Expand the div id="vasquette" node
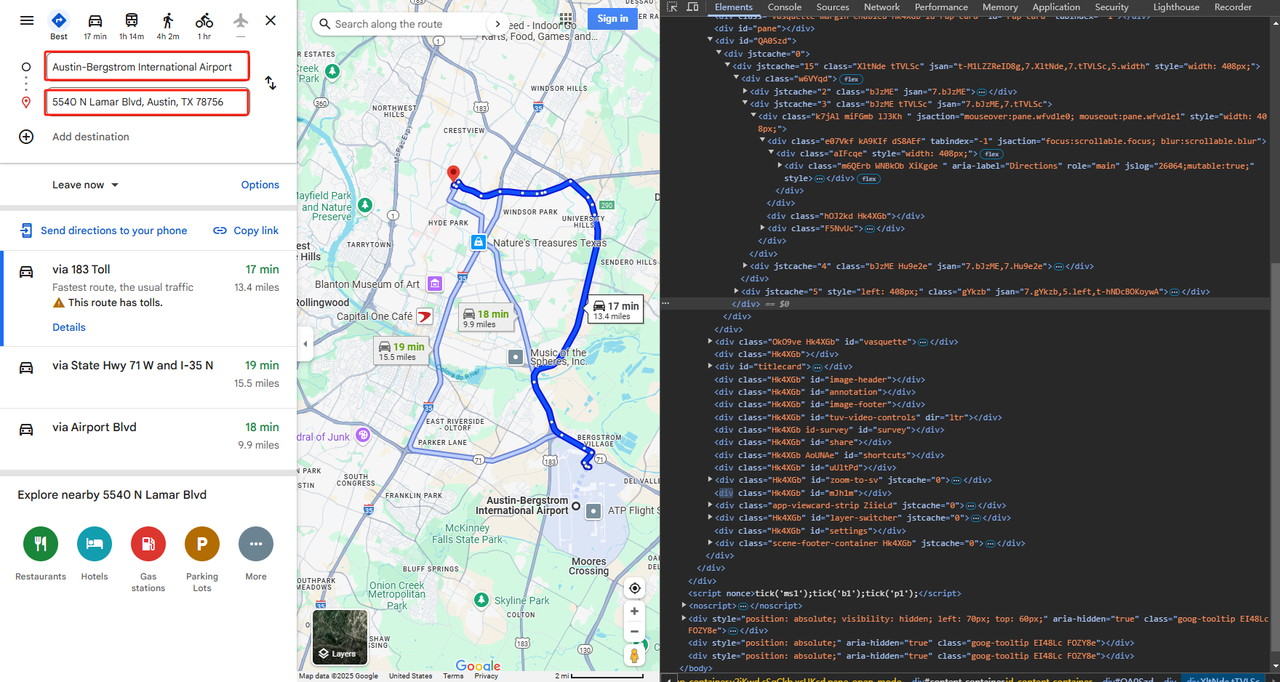Screen dimensions: 1280x682 pos(711,342)
